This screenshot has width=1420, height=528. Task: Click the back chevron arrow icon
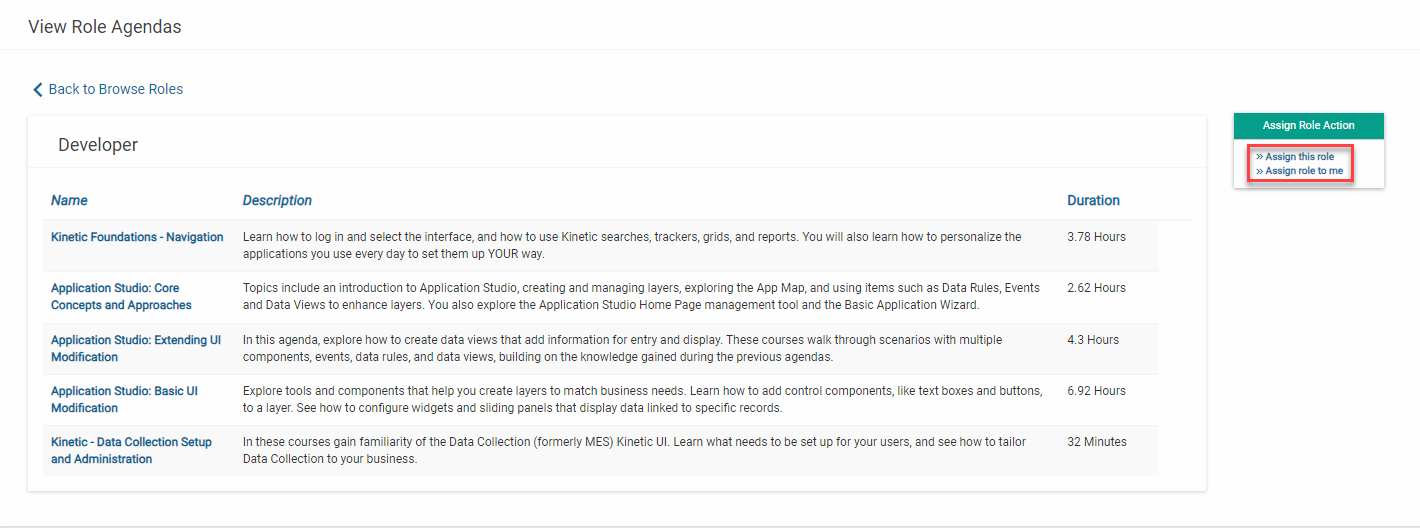coord(38,90)
